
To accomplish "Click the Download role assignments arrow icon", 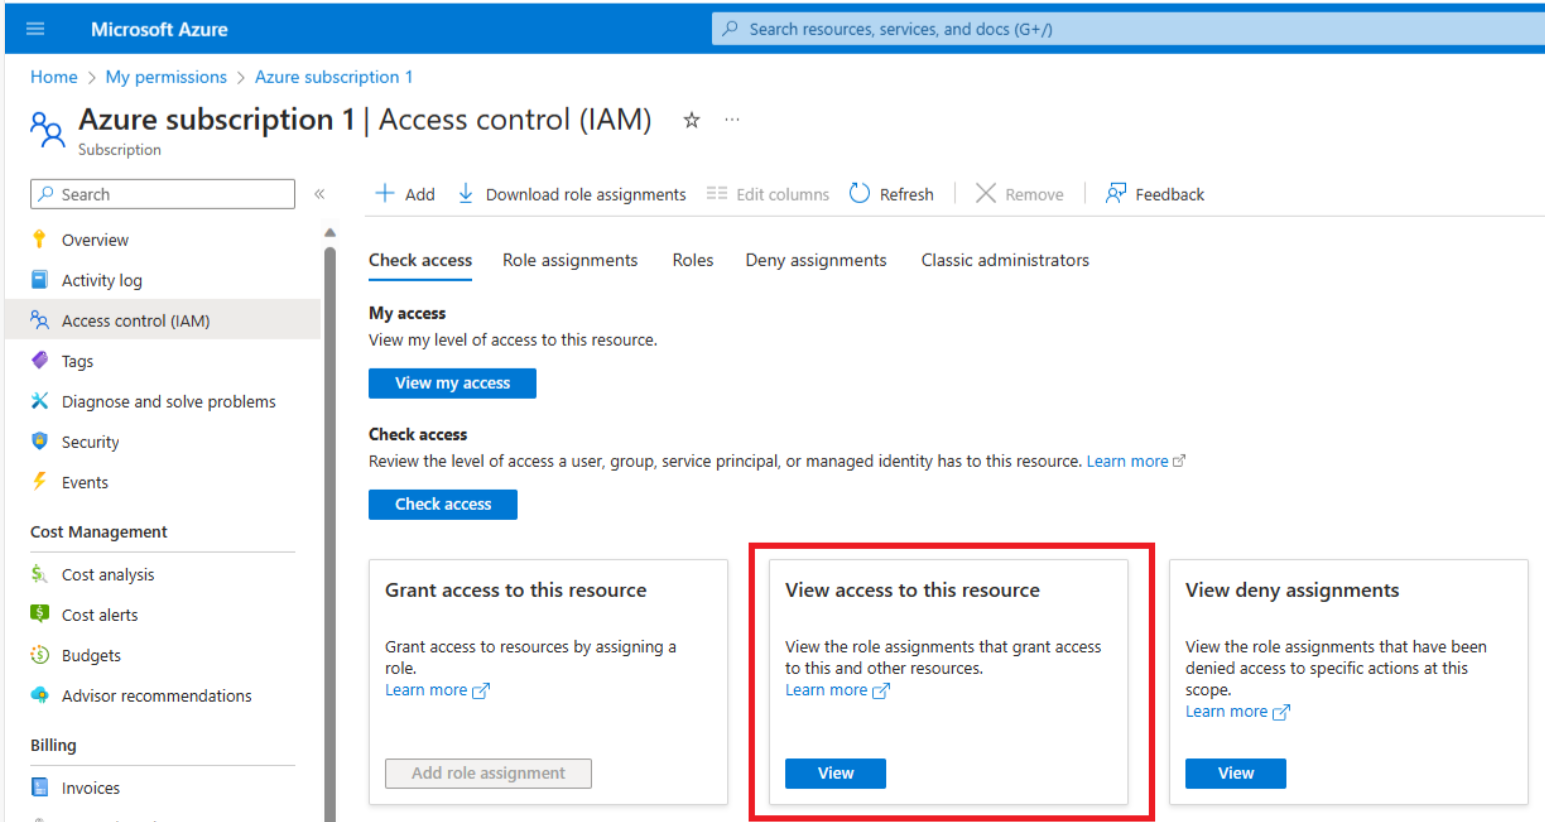I will tap(465, 193).
